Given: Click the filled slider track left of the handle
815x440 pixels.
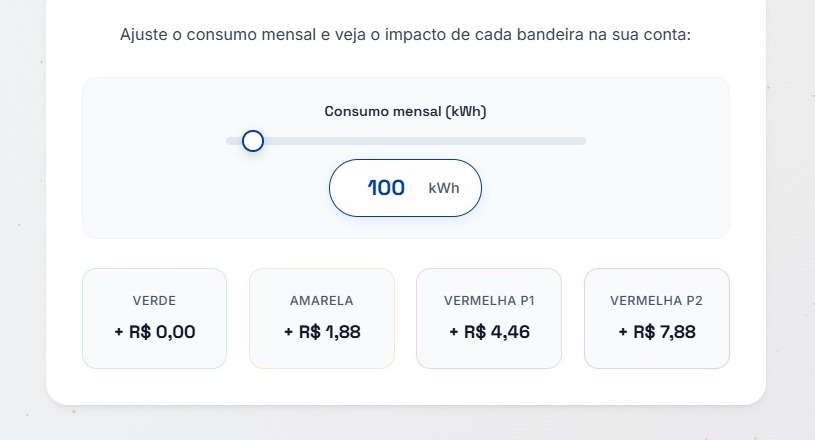Looking at the screenshot, I should tap(234, 141).
